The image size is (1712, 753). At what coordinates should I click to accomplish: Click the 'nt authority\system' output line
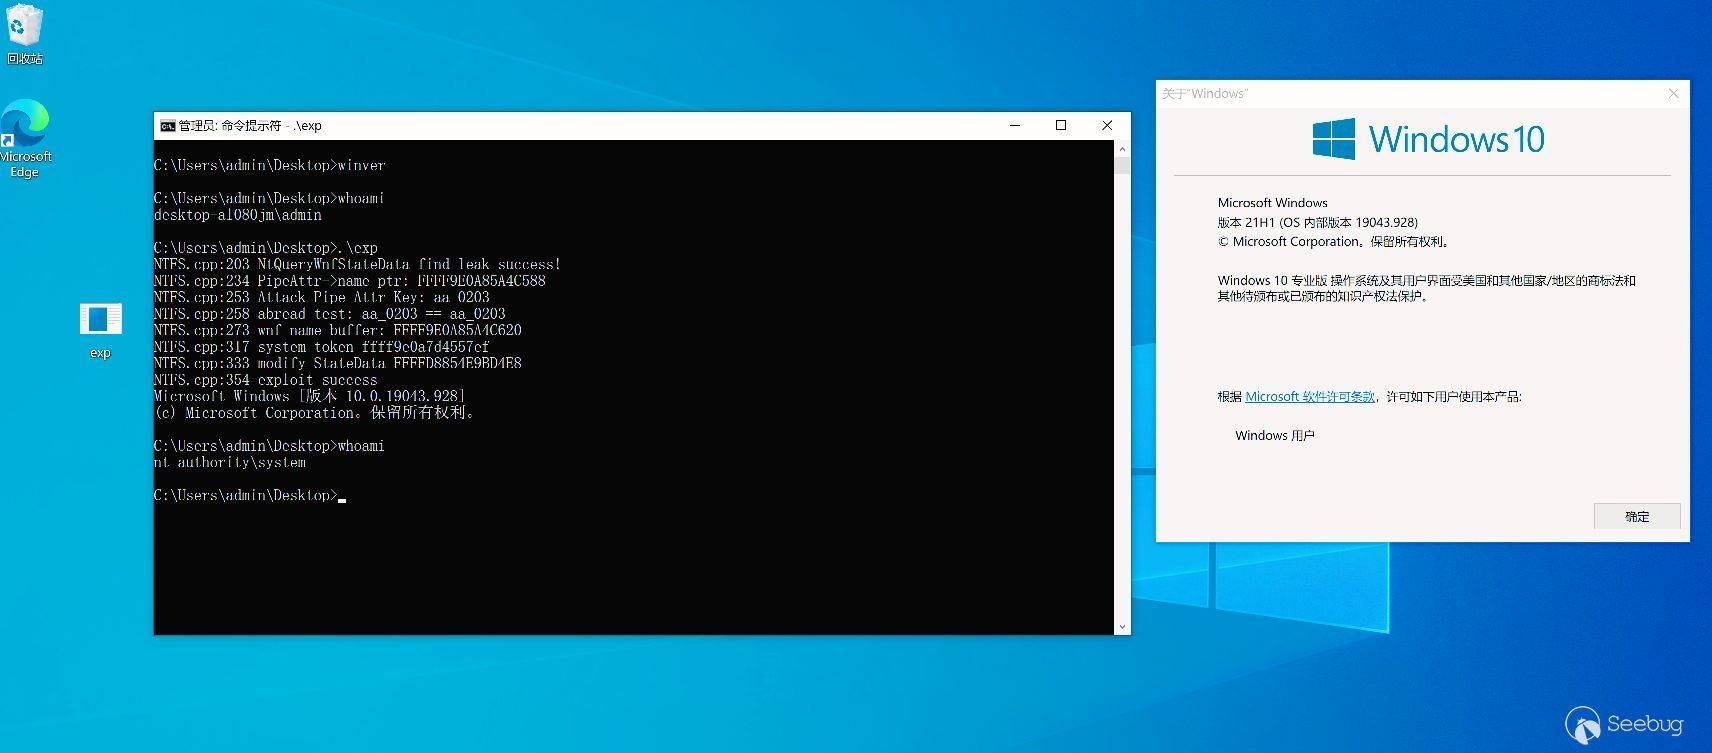pos(230,462)
